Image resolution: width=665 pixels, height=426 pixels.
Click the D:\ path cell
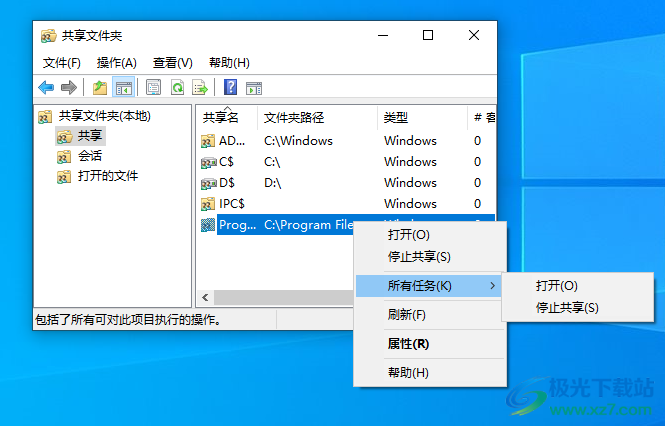click(x=273, y=183)
